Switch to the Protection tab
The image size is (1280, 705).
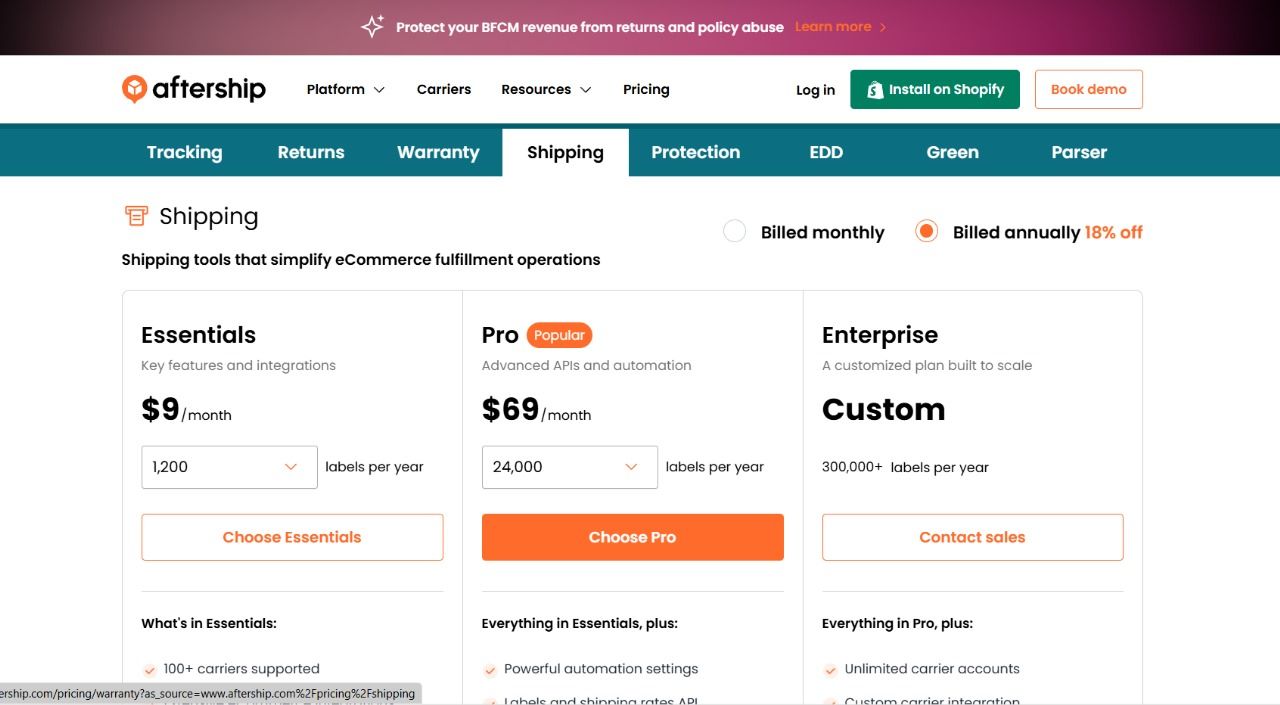point(695,152)
